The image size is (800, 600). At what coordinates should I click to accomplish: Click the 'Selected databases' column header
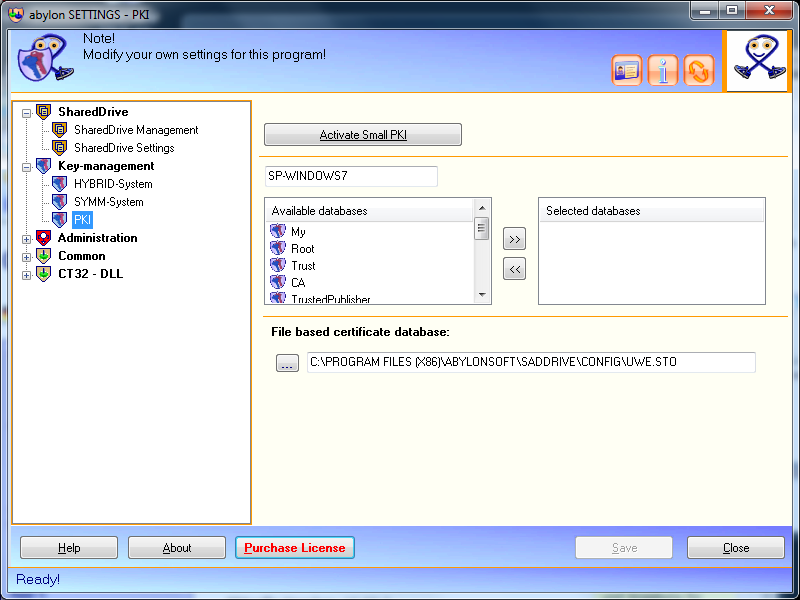click(652, 211)
